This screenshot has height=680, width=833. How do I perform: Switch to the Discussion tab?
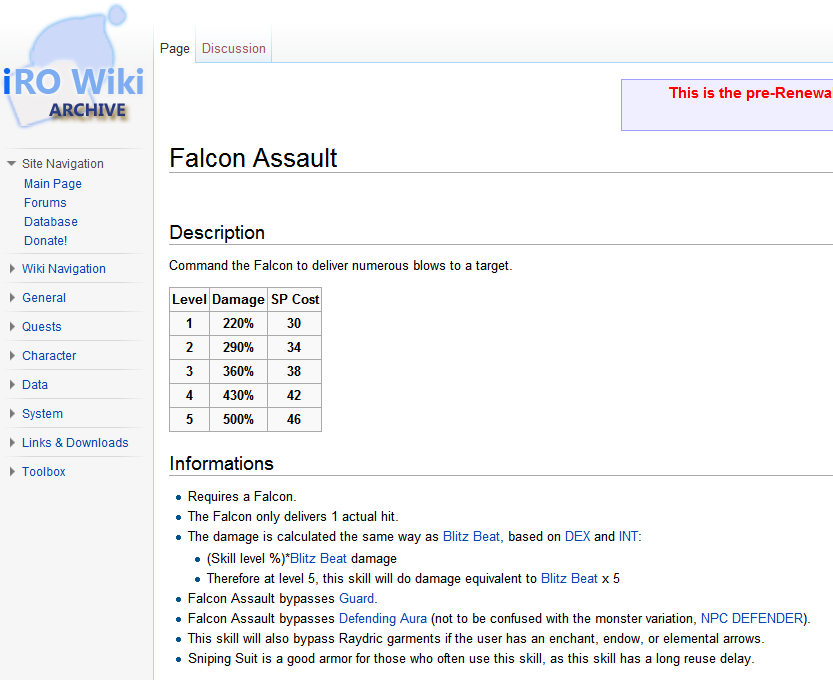tap(234, 49)
